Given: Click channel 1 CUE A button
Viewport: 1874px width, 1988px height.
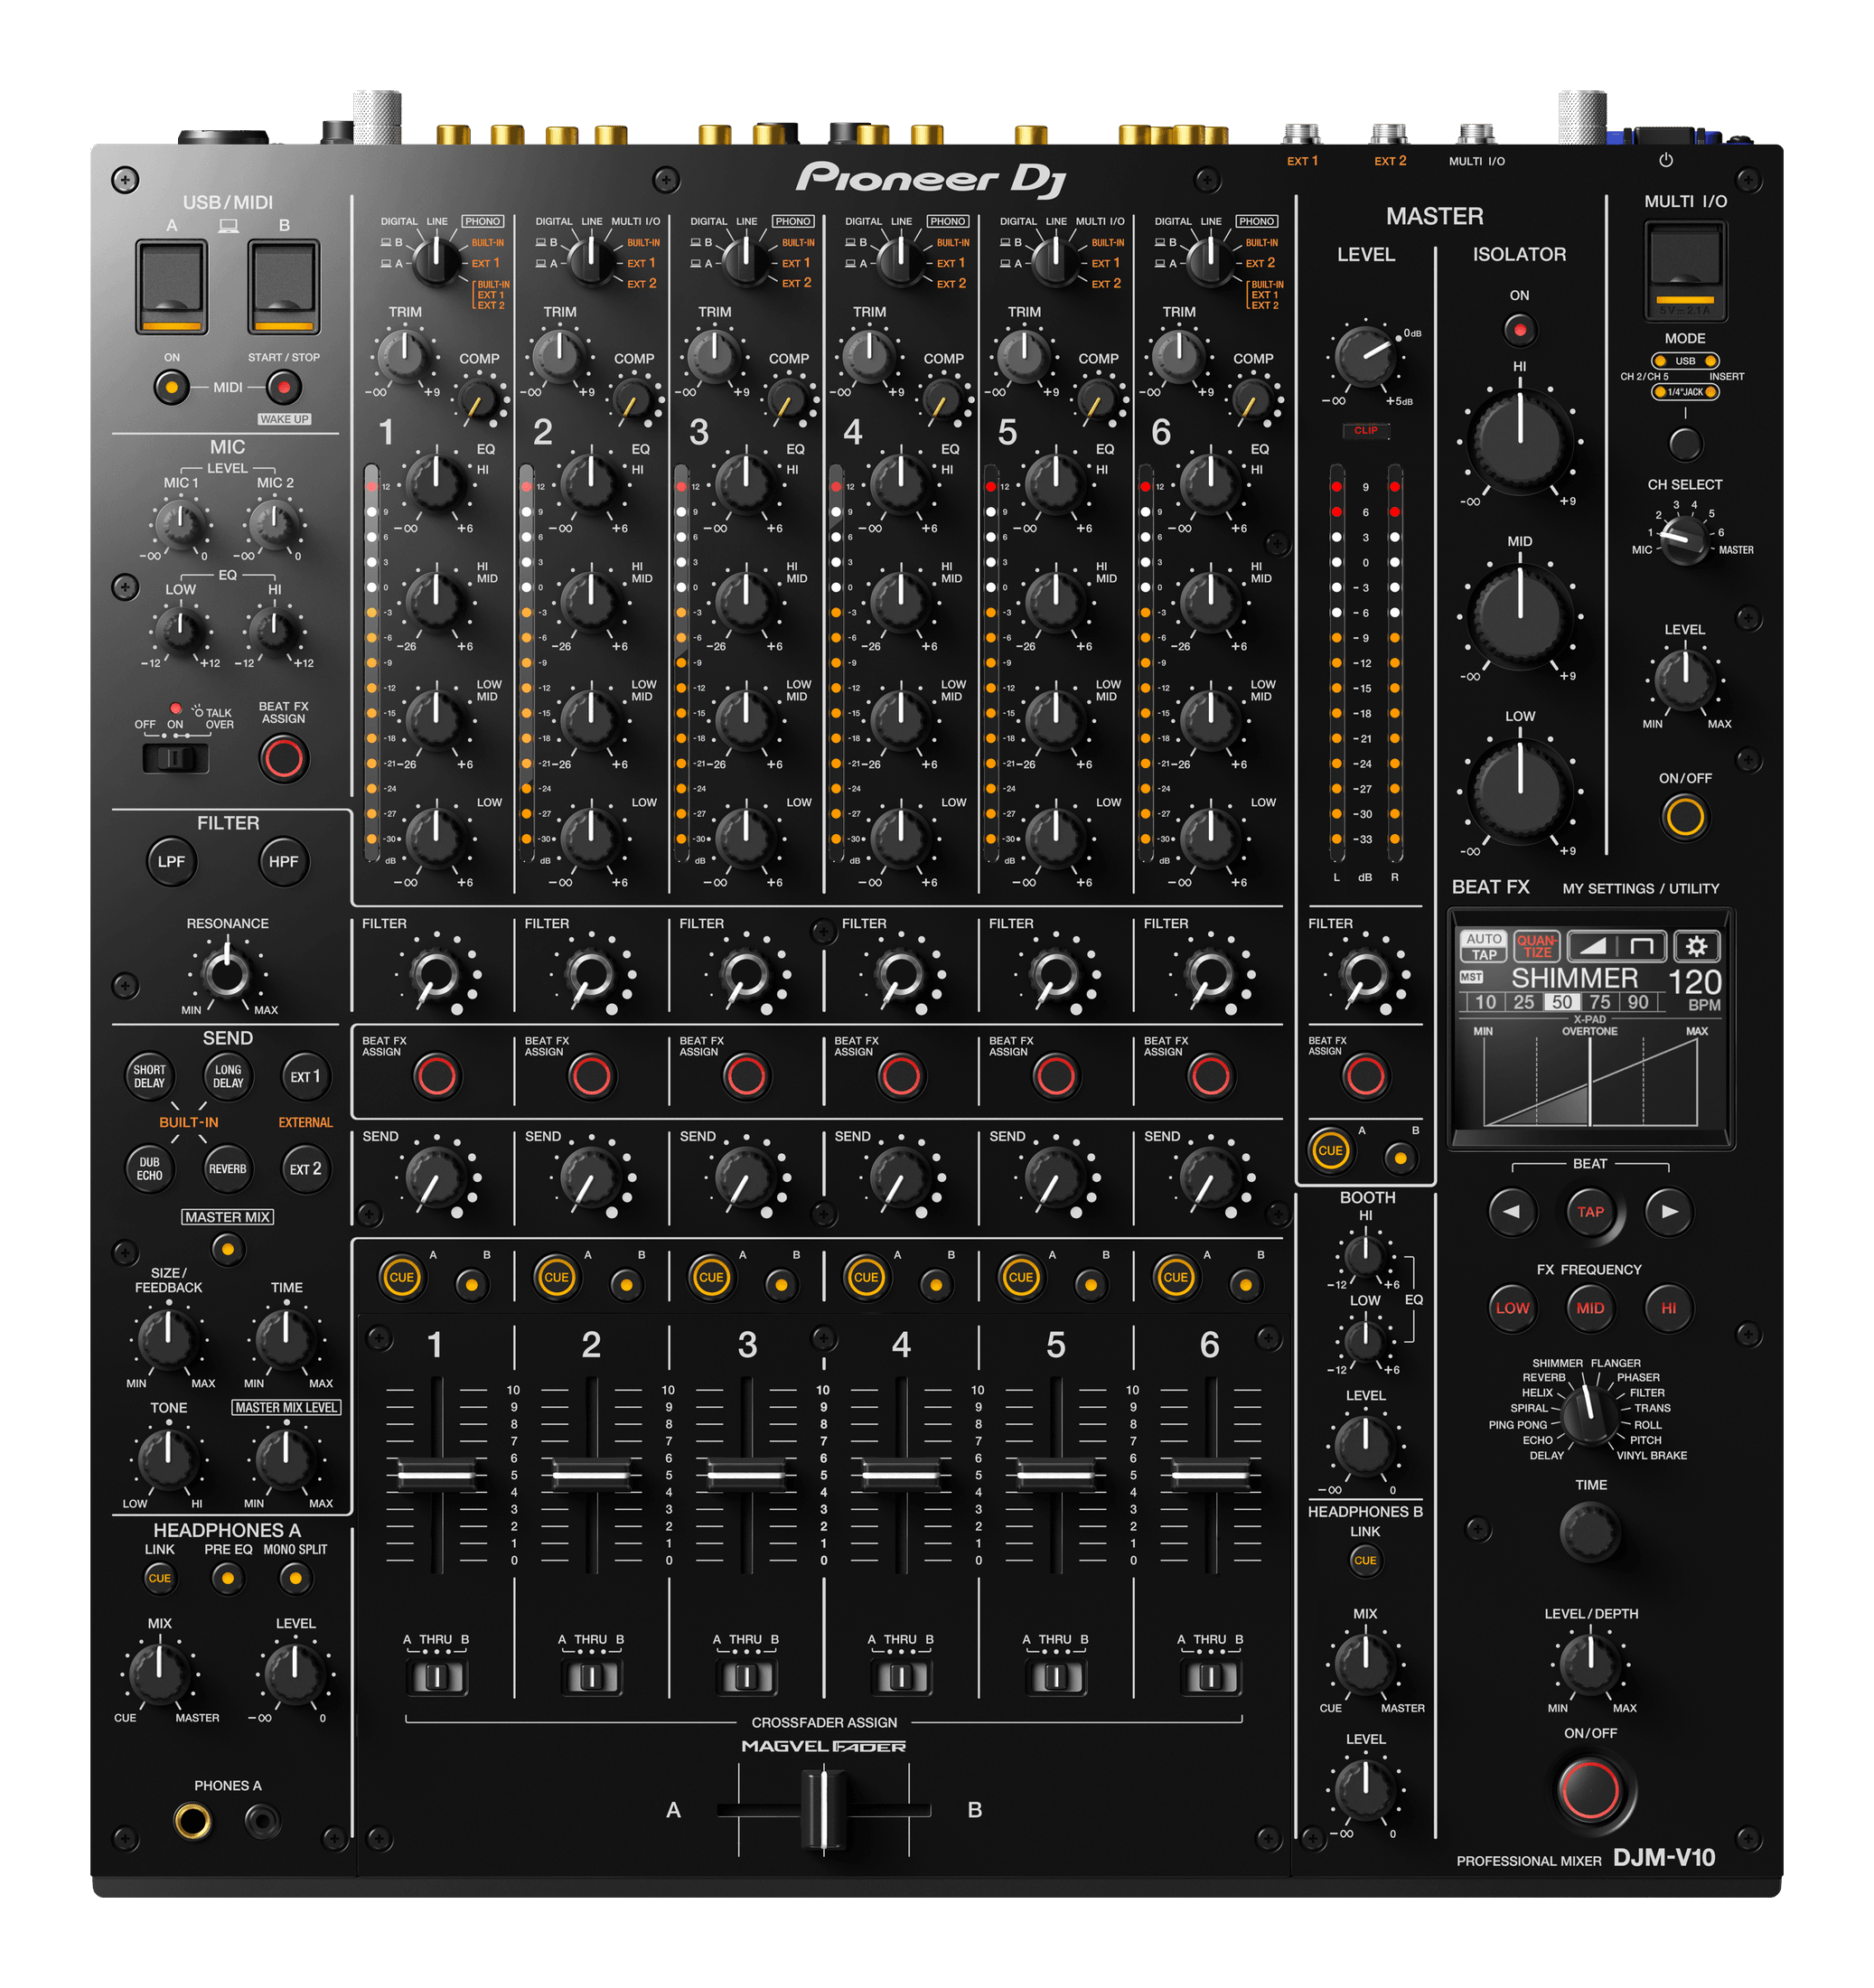Looking at the screenshot, I should pyautogui.click(x=401, y=1278).
